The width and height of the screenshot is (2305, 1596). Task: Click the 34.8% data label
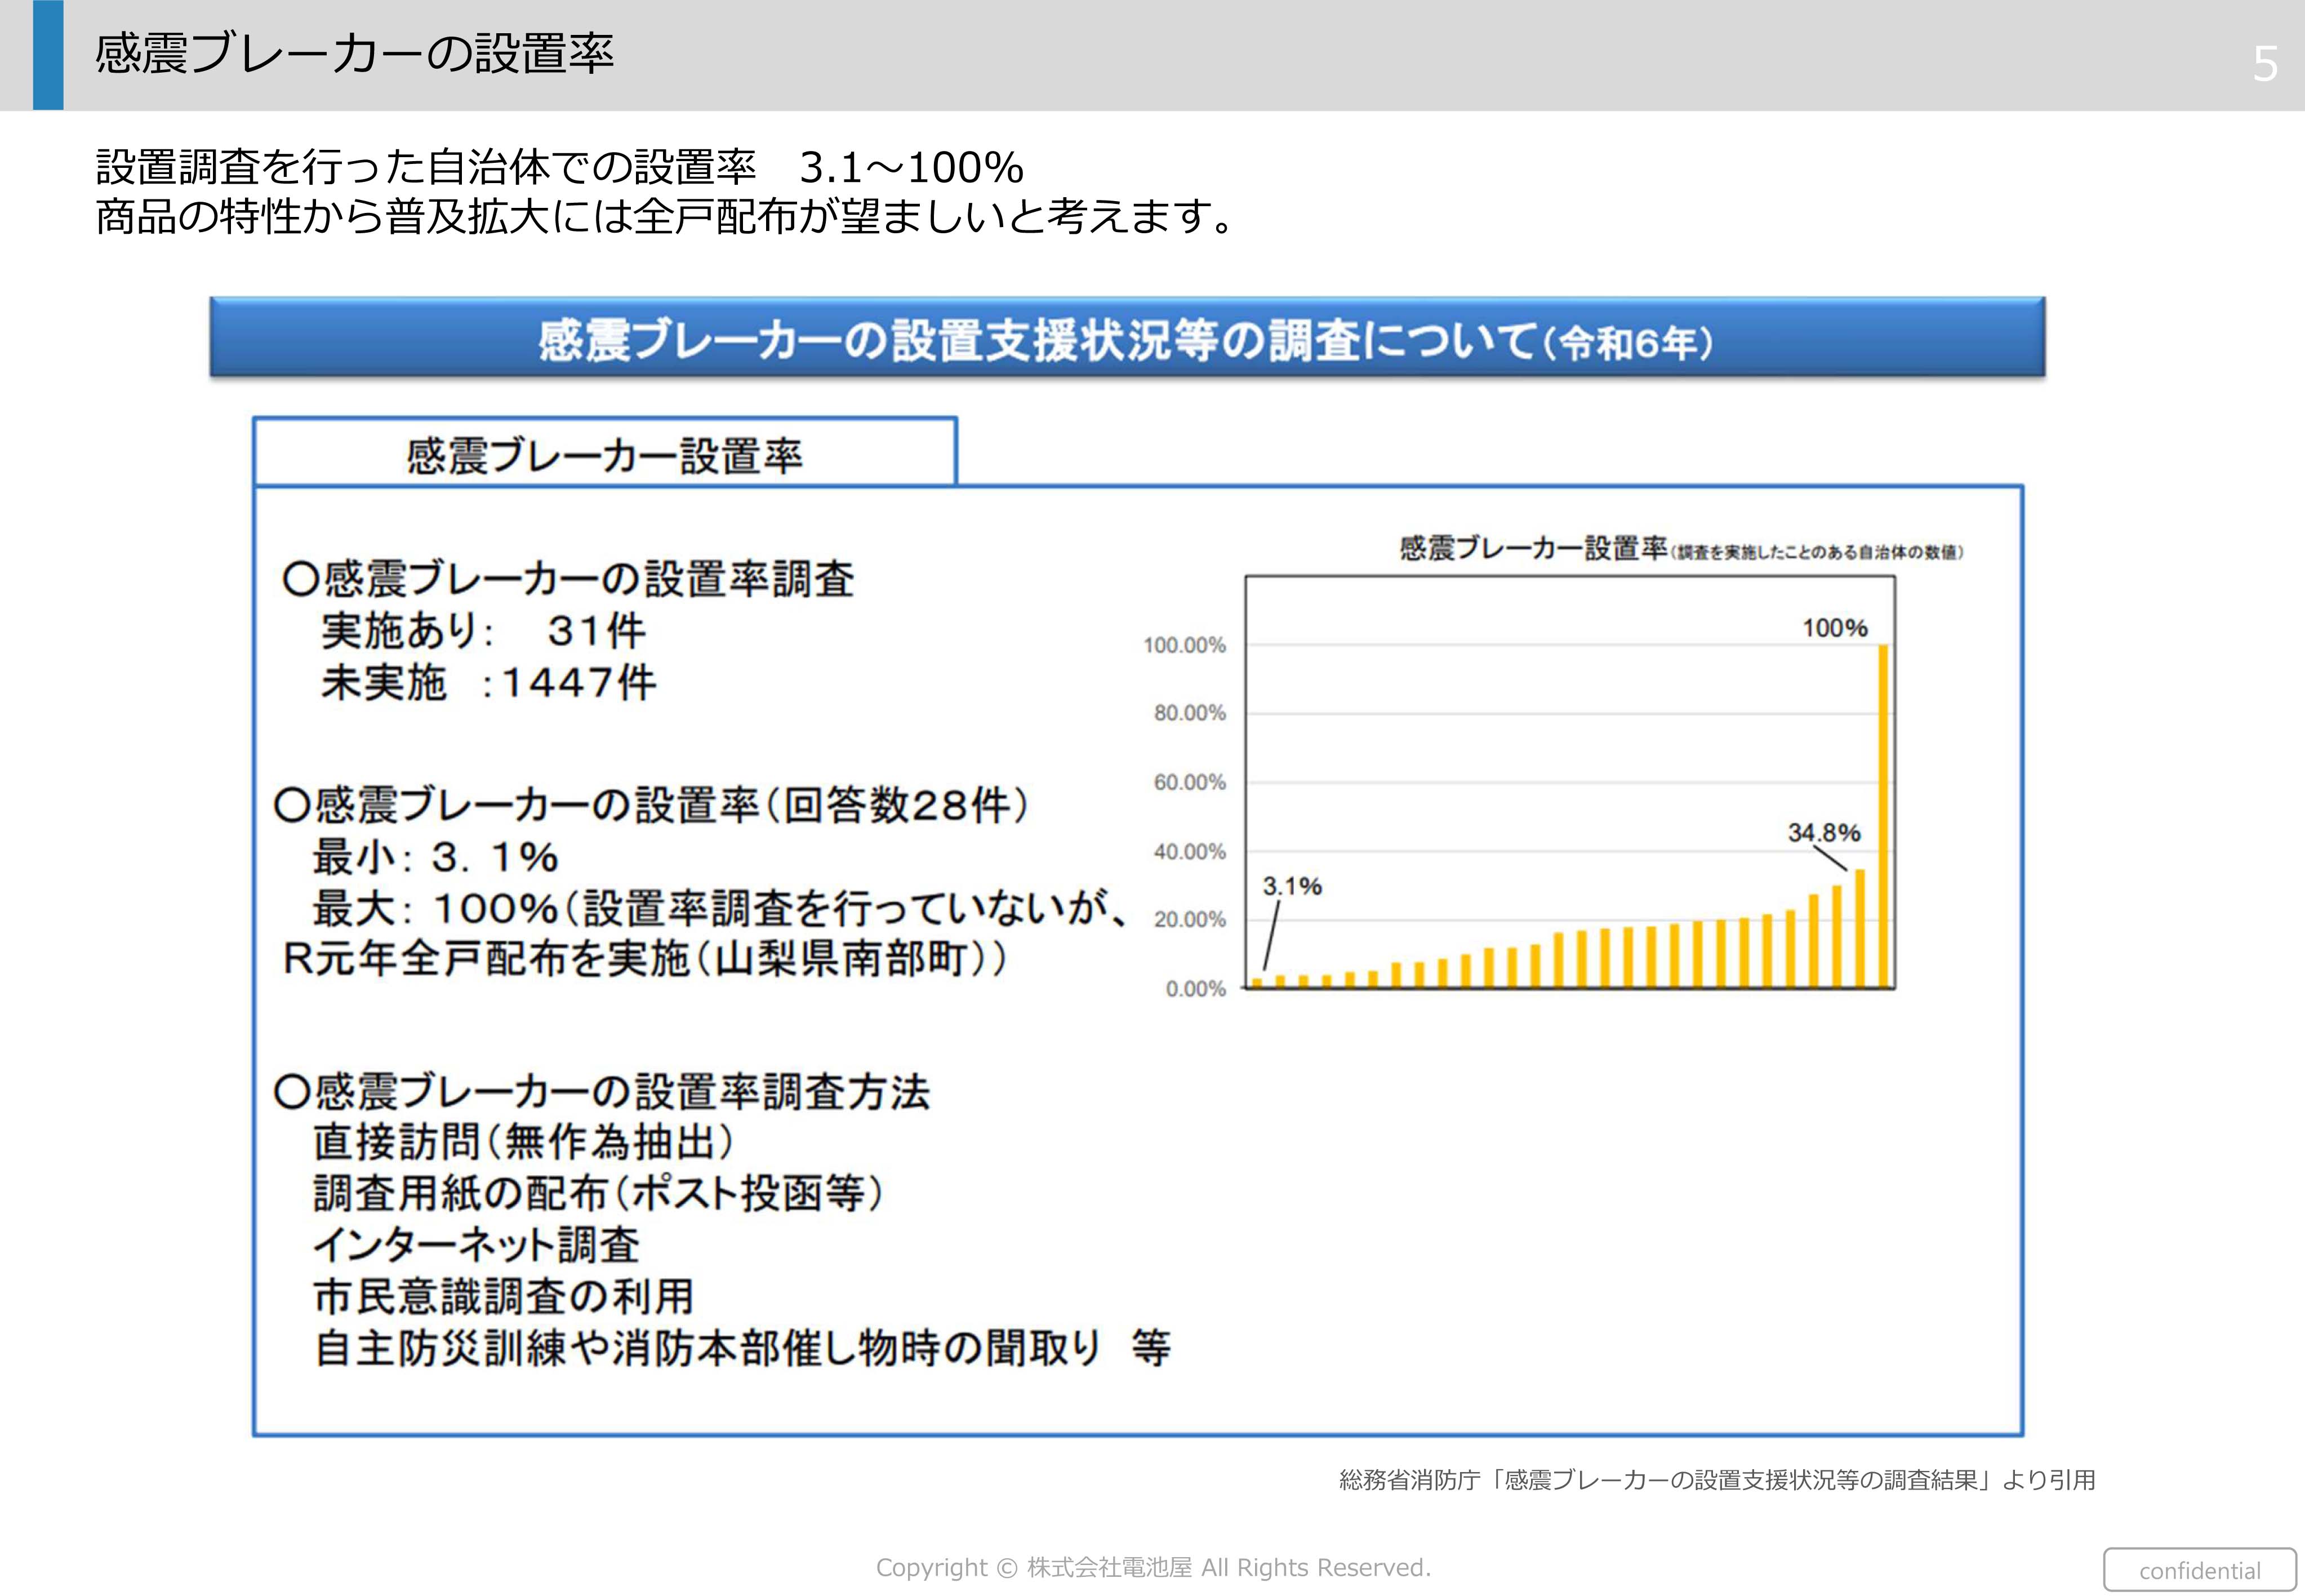coord(1823,833)
